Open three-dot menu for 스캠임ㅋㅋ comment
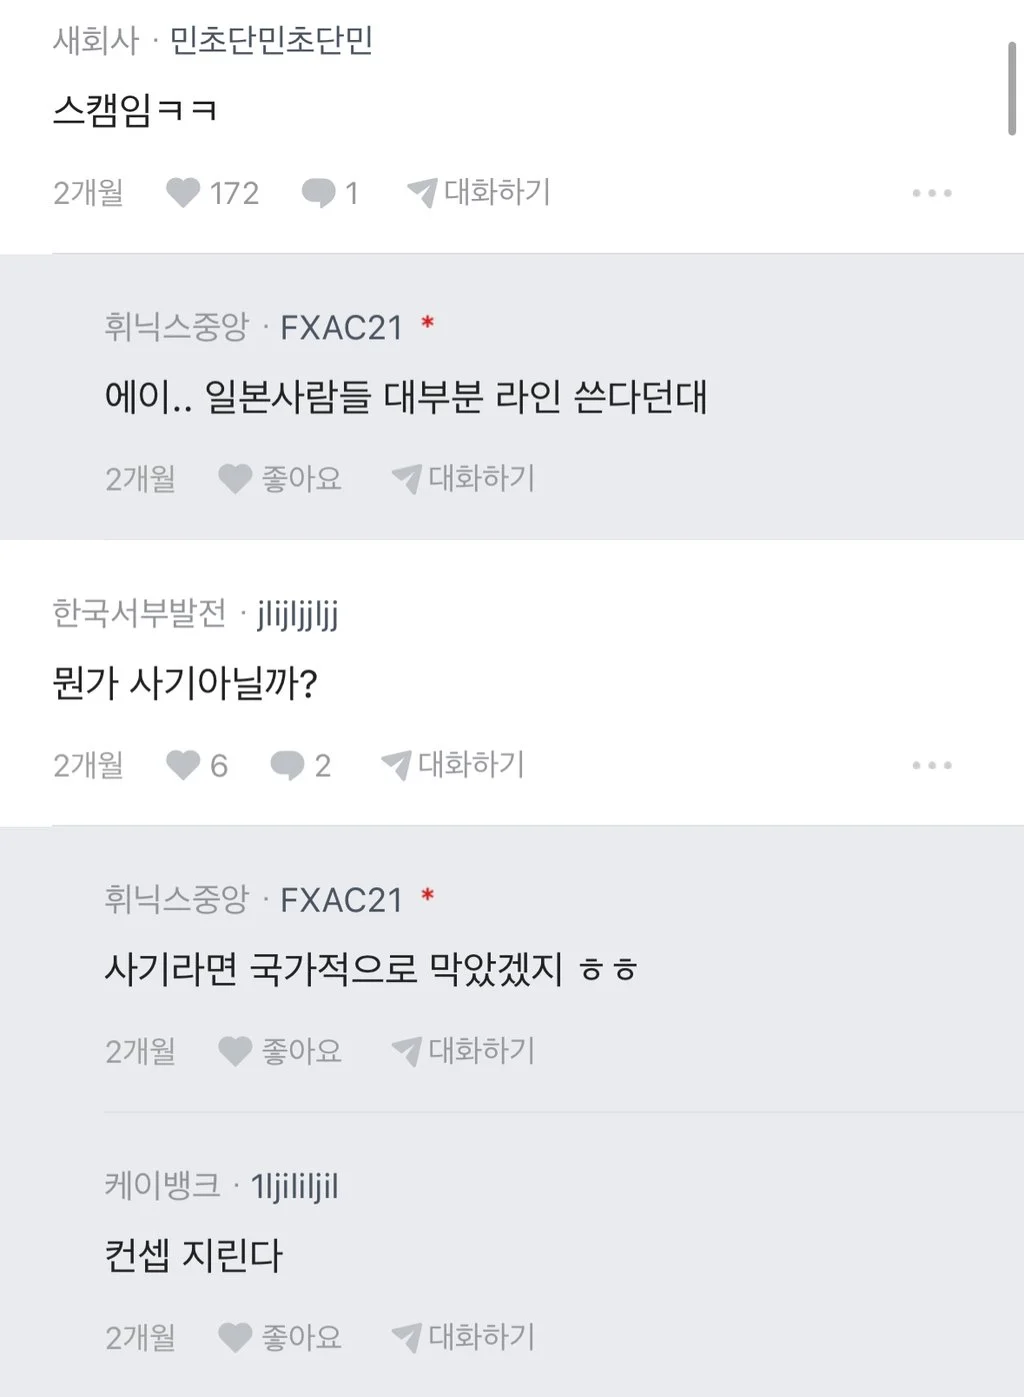This screenshot has height=1397, width=1024. [931, 193]
